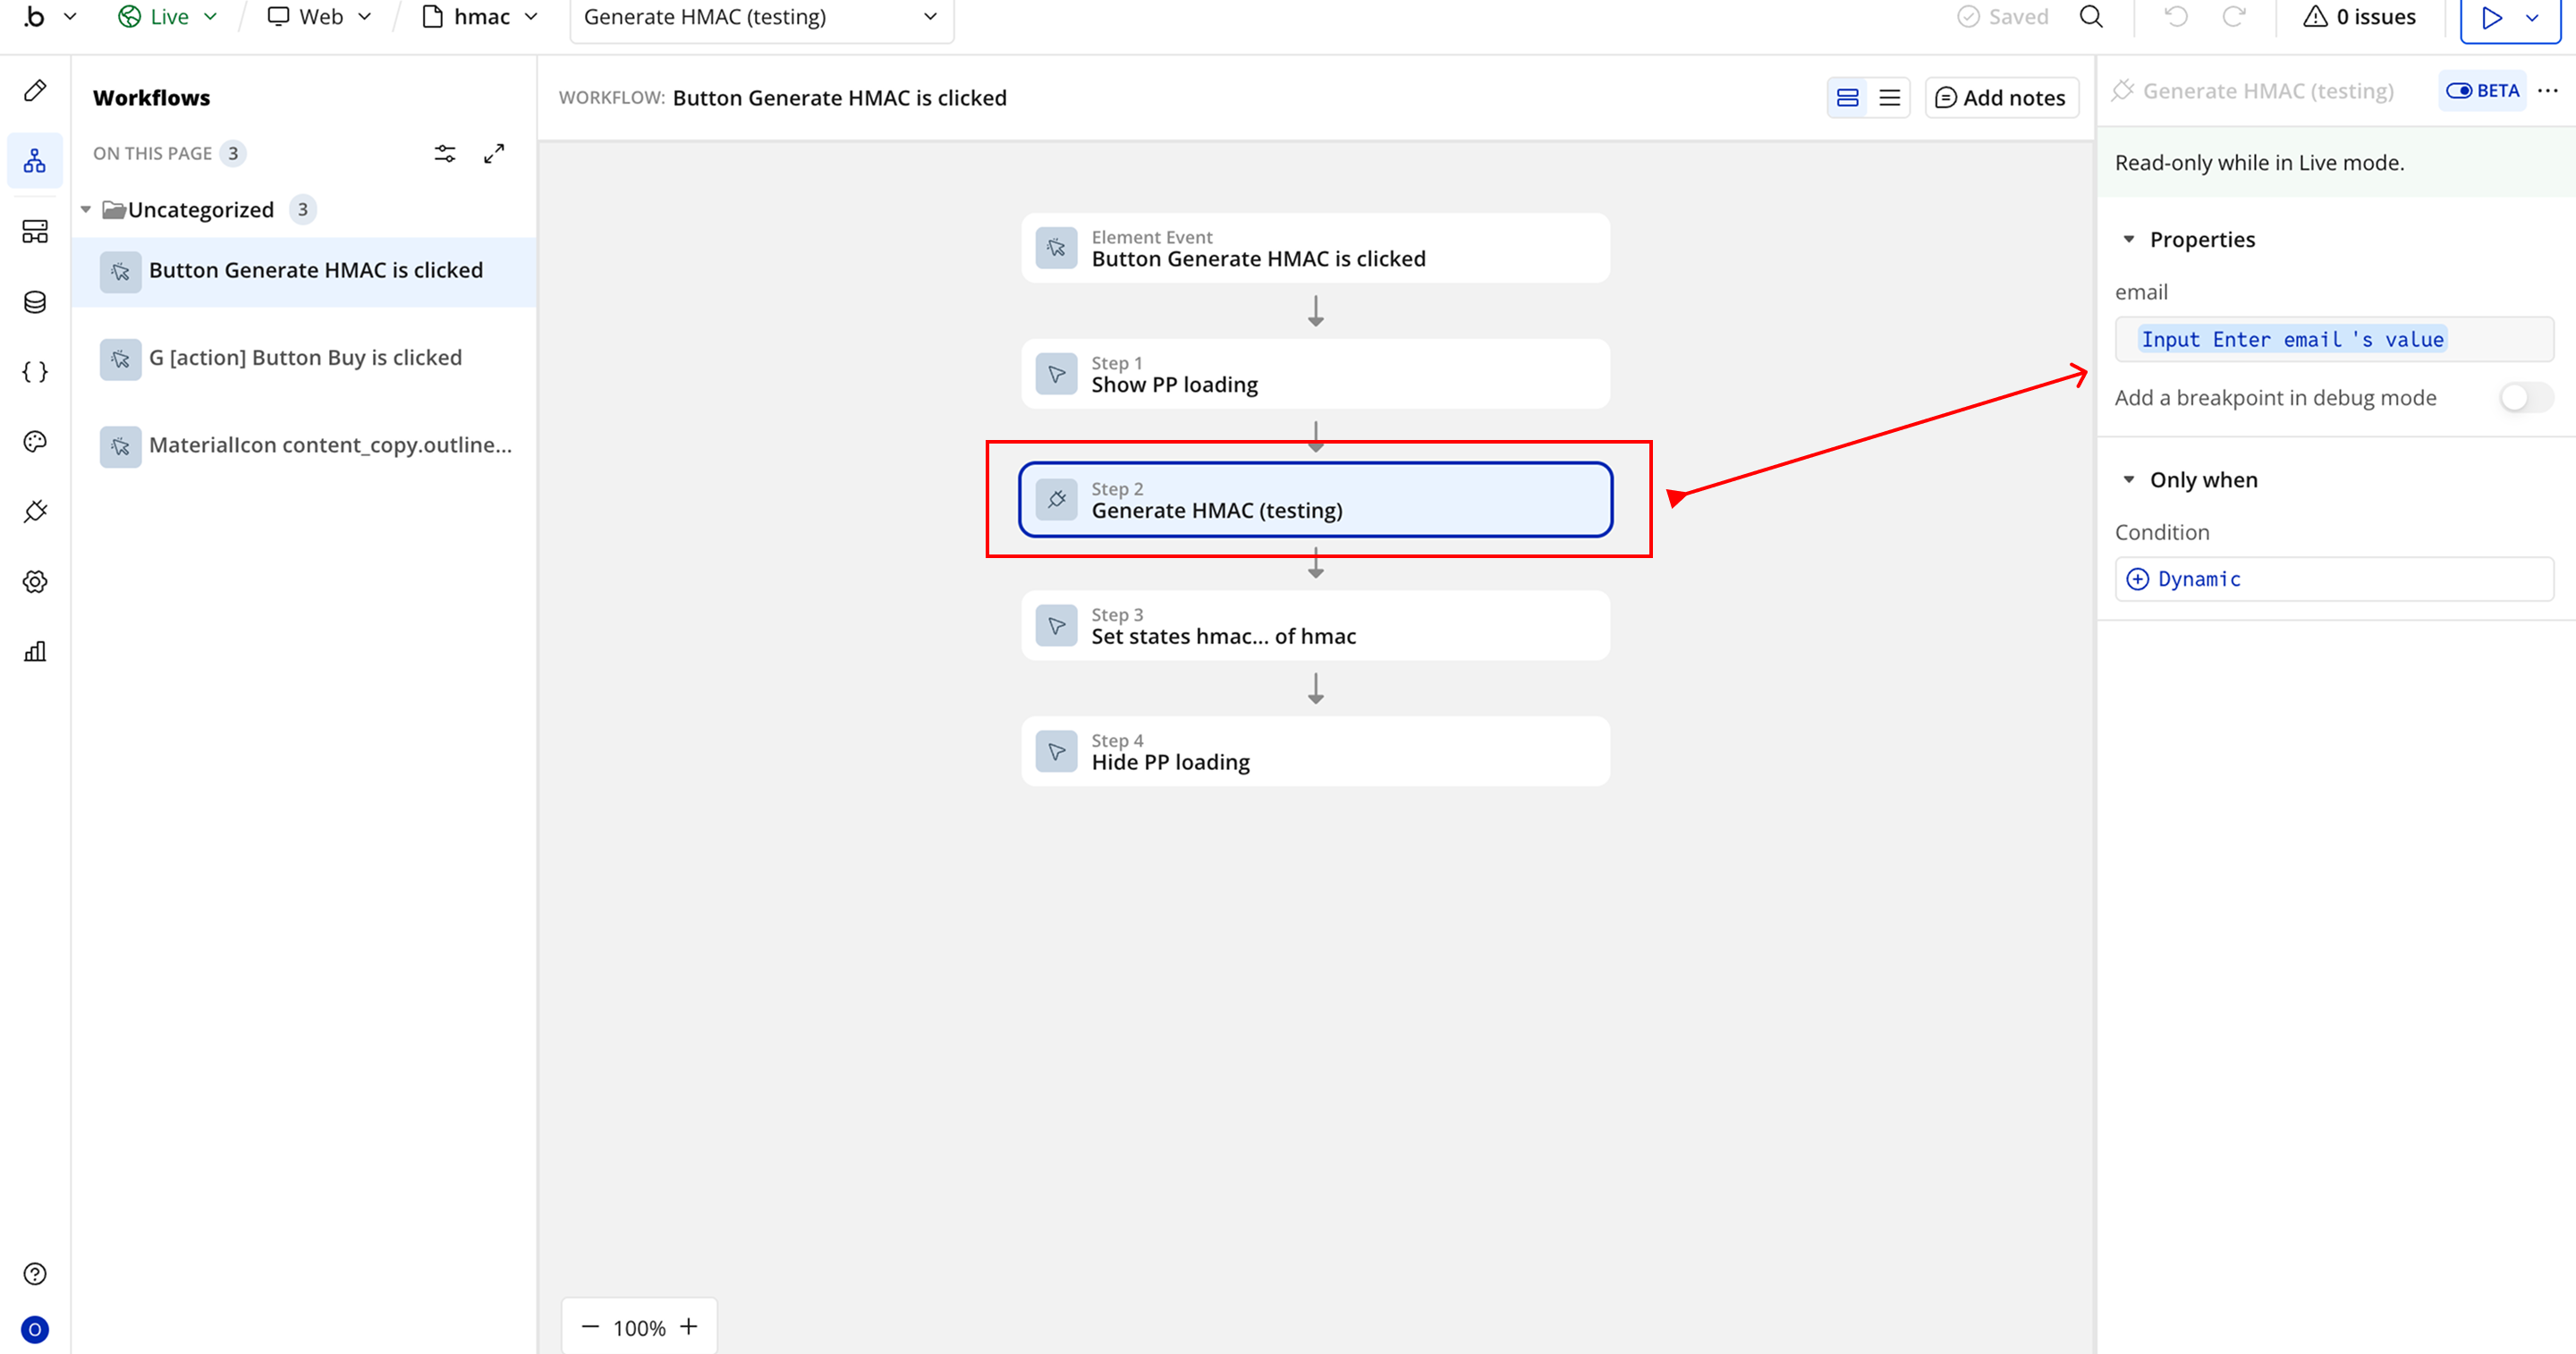Viewport: 2576px width, 1354px height.
Task: Open the Plugins plug icon
Action: point(35,512)
